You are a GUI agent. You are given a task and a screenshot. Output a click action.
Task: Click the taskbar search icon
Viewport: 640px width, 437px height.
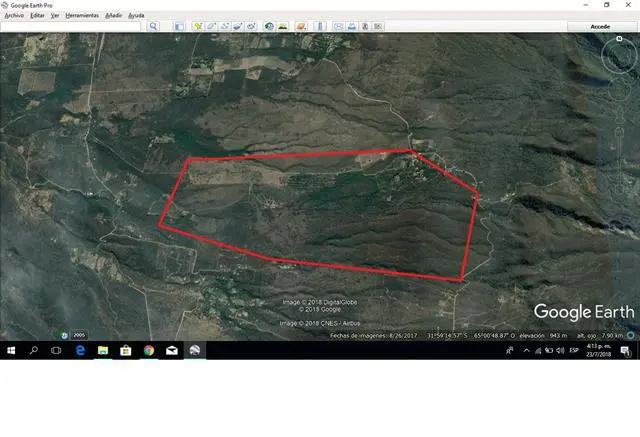pyautogui.click(x=34, y=350)
